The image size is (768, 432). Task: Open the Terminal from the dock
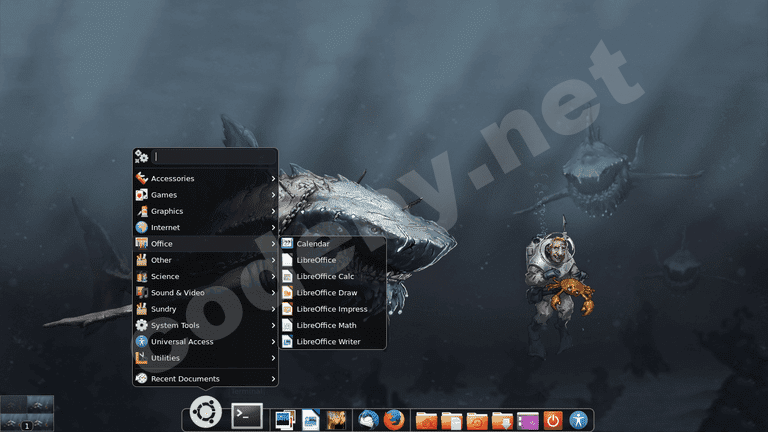(x=247, y=415)
